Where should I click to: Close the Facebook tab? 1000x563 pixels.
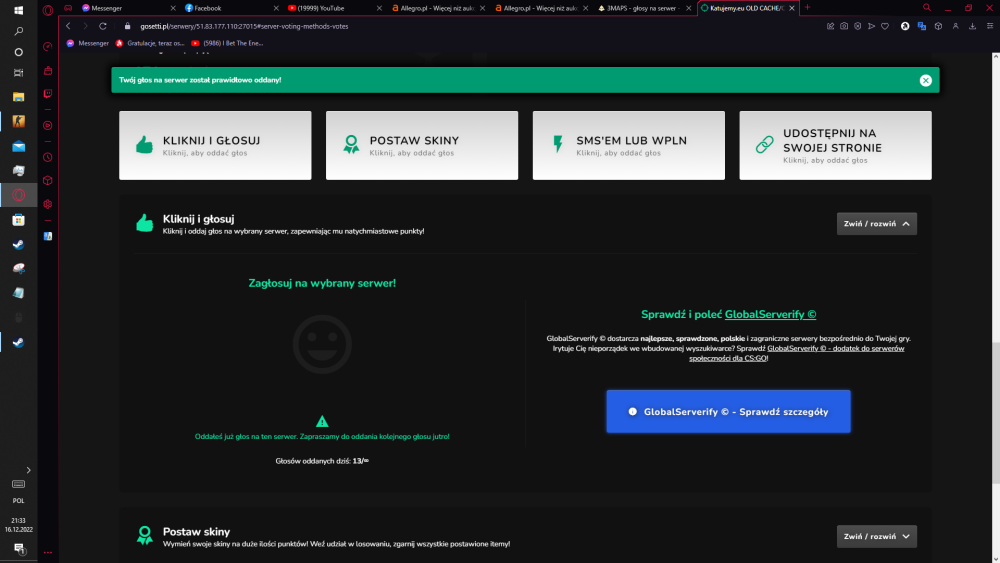276,8
